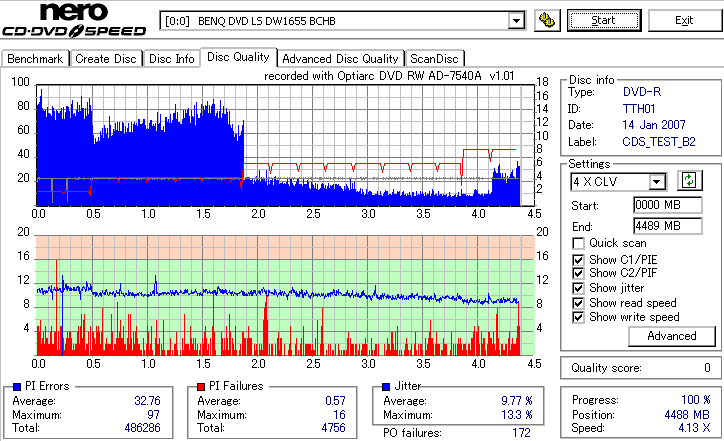This screenshot has width=724, height=441.
Task: Click the Nero CD-DVD Speed logo
Action: point(74,20)
